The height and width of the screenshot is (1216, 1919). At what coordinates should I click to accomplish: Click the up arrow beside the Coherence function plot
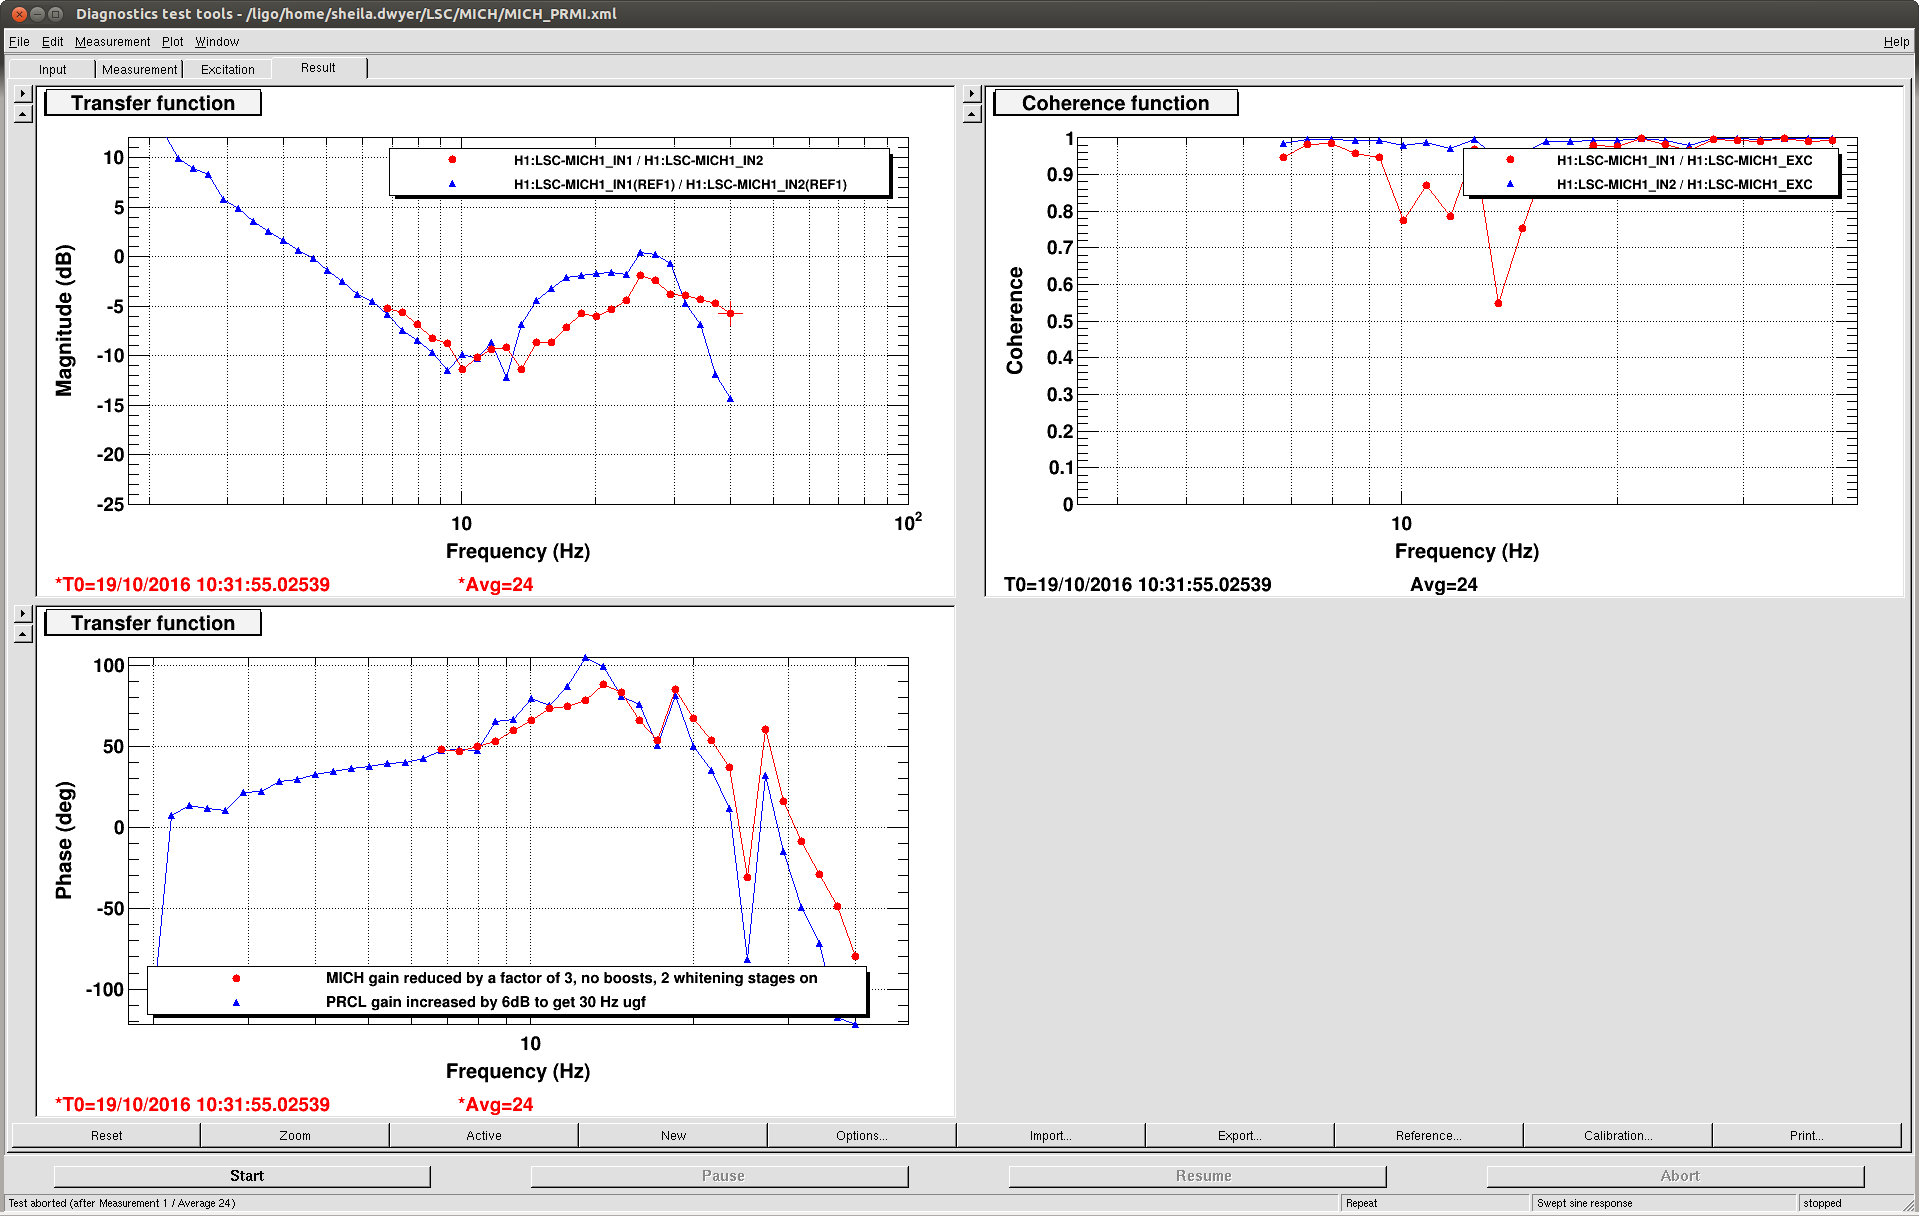click(972, 114)
